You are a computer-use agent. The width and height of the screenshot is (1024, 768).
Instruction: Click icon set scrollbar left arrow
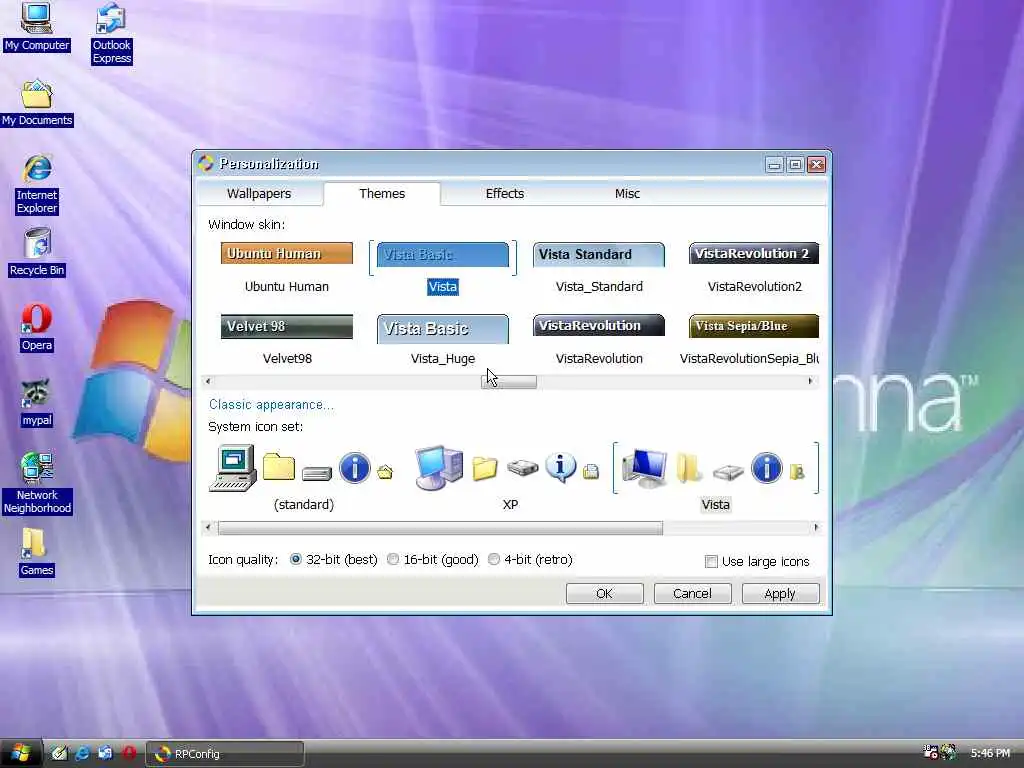[208, 527]
